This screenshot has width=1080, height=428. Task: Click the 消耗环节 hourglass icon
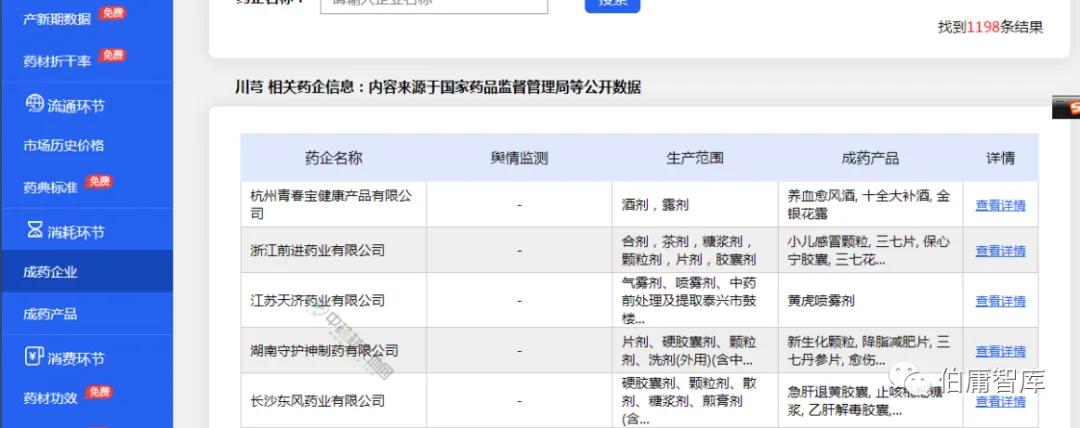[x=34, y=230]
